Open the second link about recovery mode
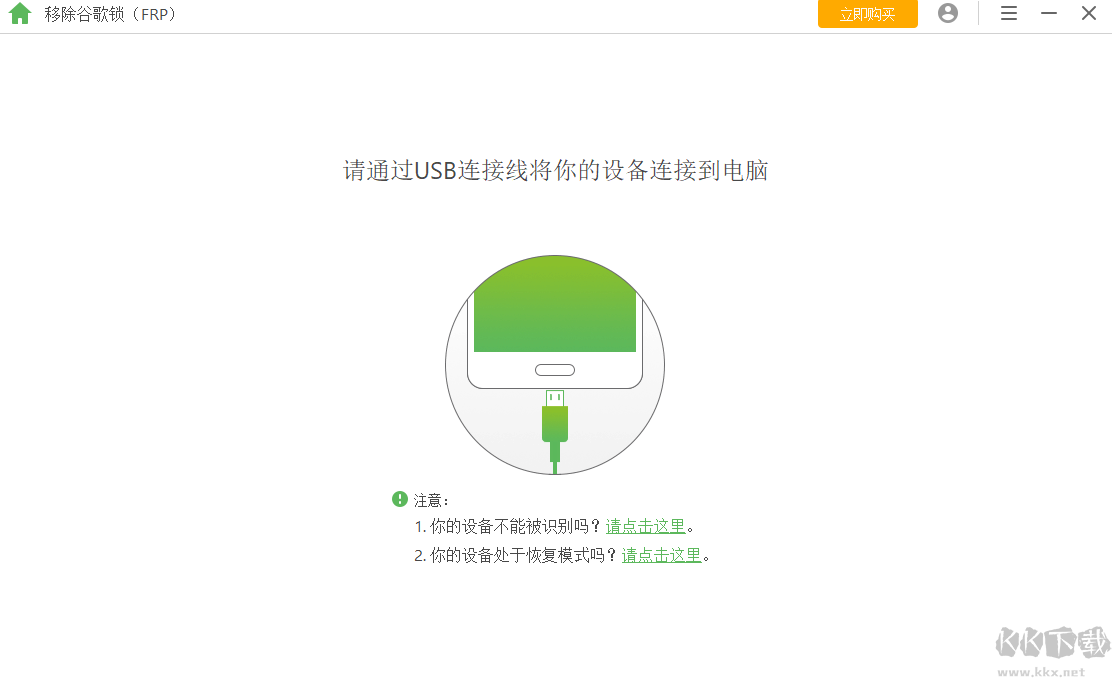This screenshot has height=679, width=1112. coord(662,555)
